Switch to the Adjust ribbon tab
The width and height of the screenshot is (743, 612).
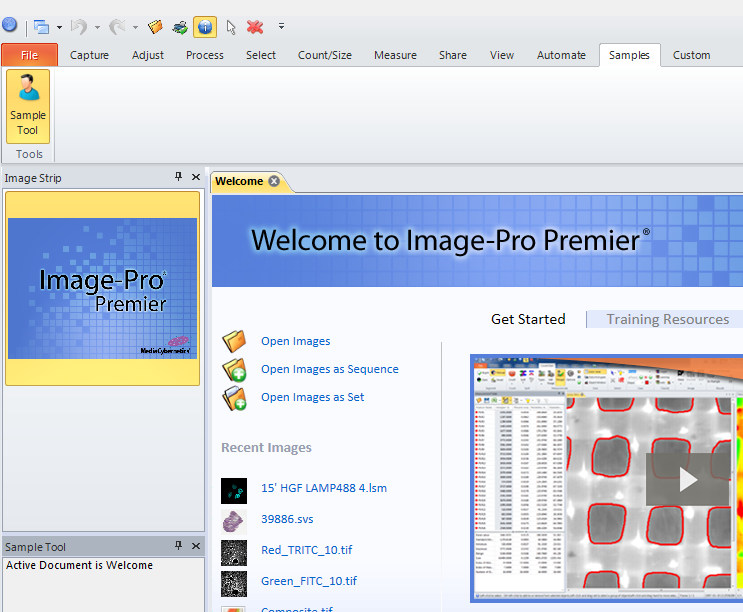[x=148, y=55]
